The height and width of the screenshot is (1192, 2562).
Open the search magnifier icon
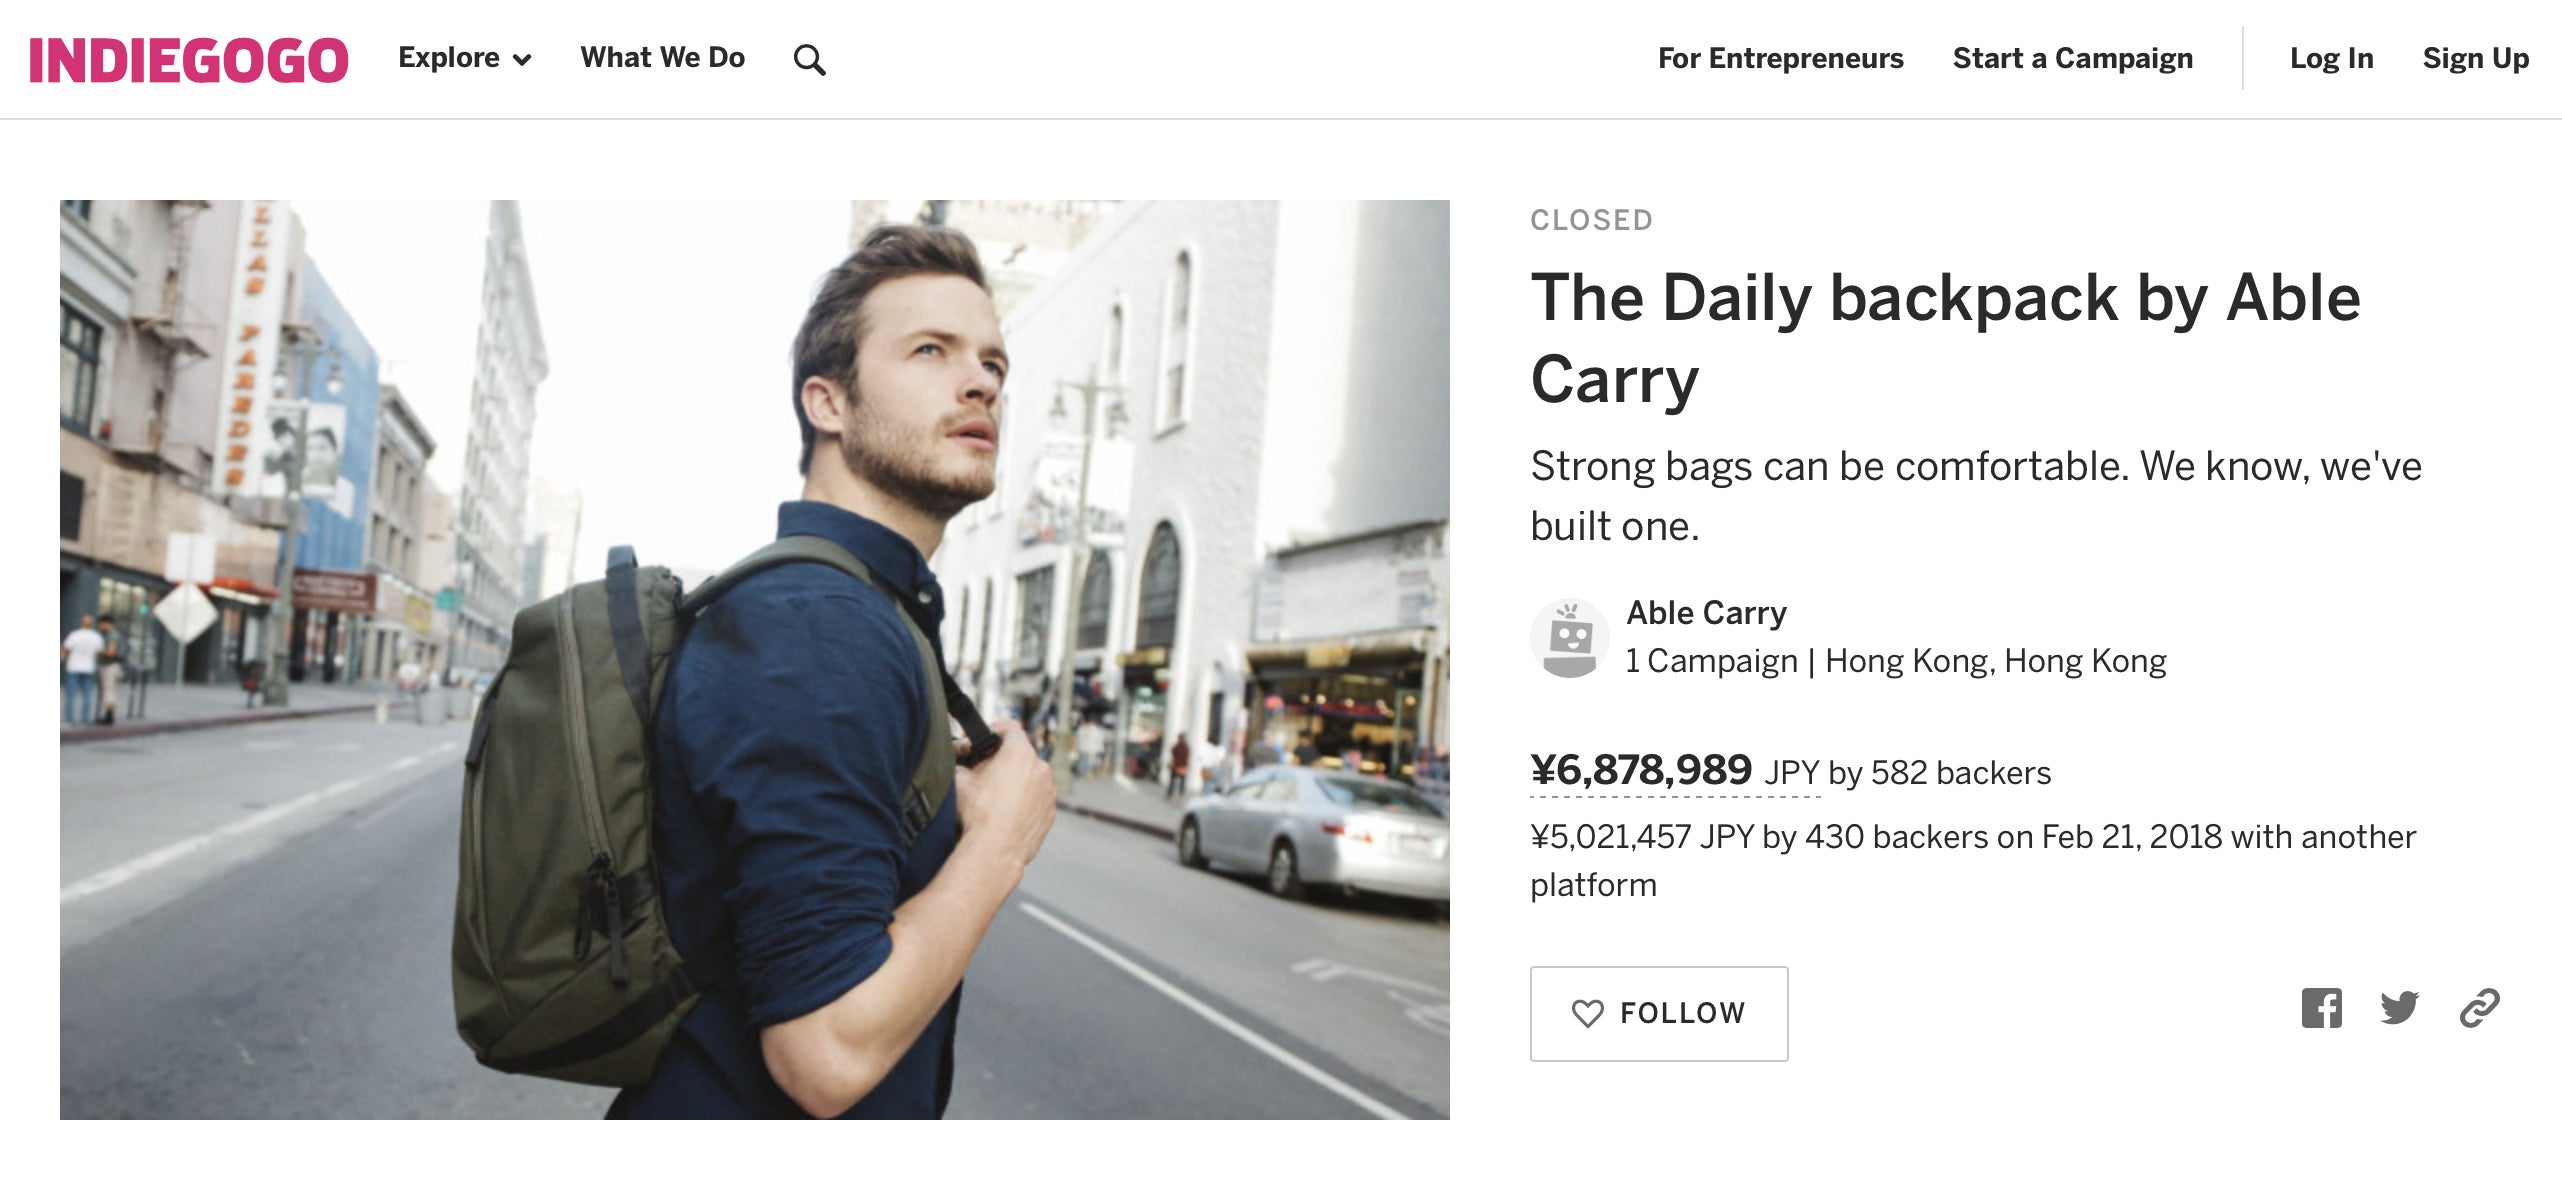[809, 60]
